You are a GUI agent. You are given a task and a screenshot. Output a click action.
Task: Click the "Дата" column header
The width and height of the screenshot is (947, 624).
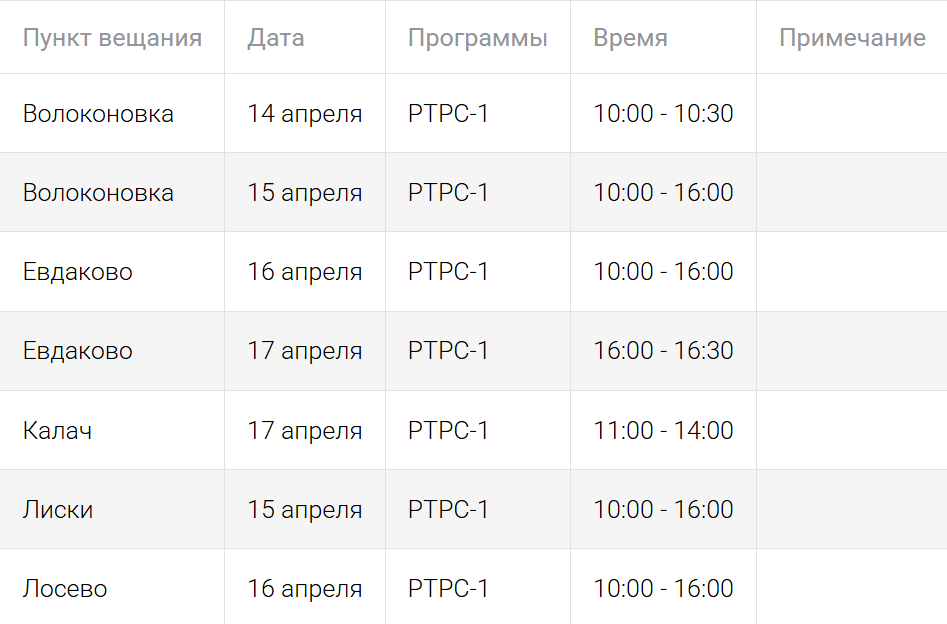(276, 38)
